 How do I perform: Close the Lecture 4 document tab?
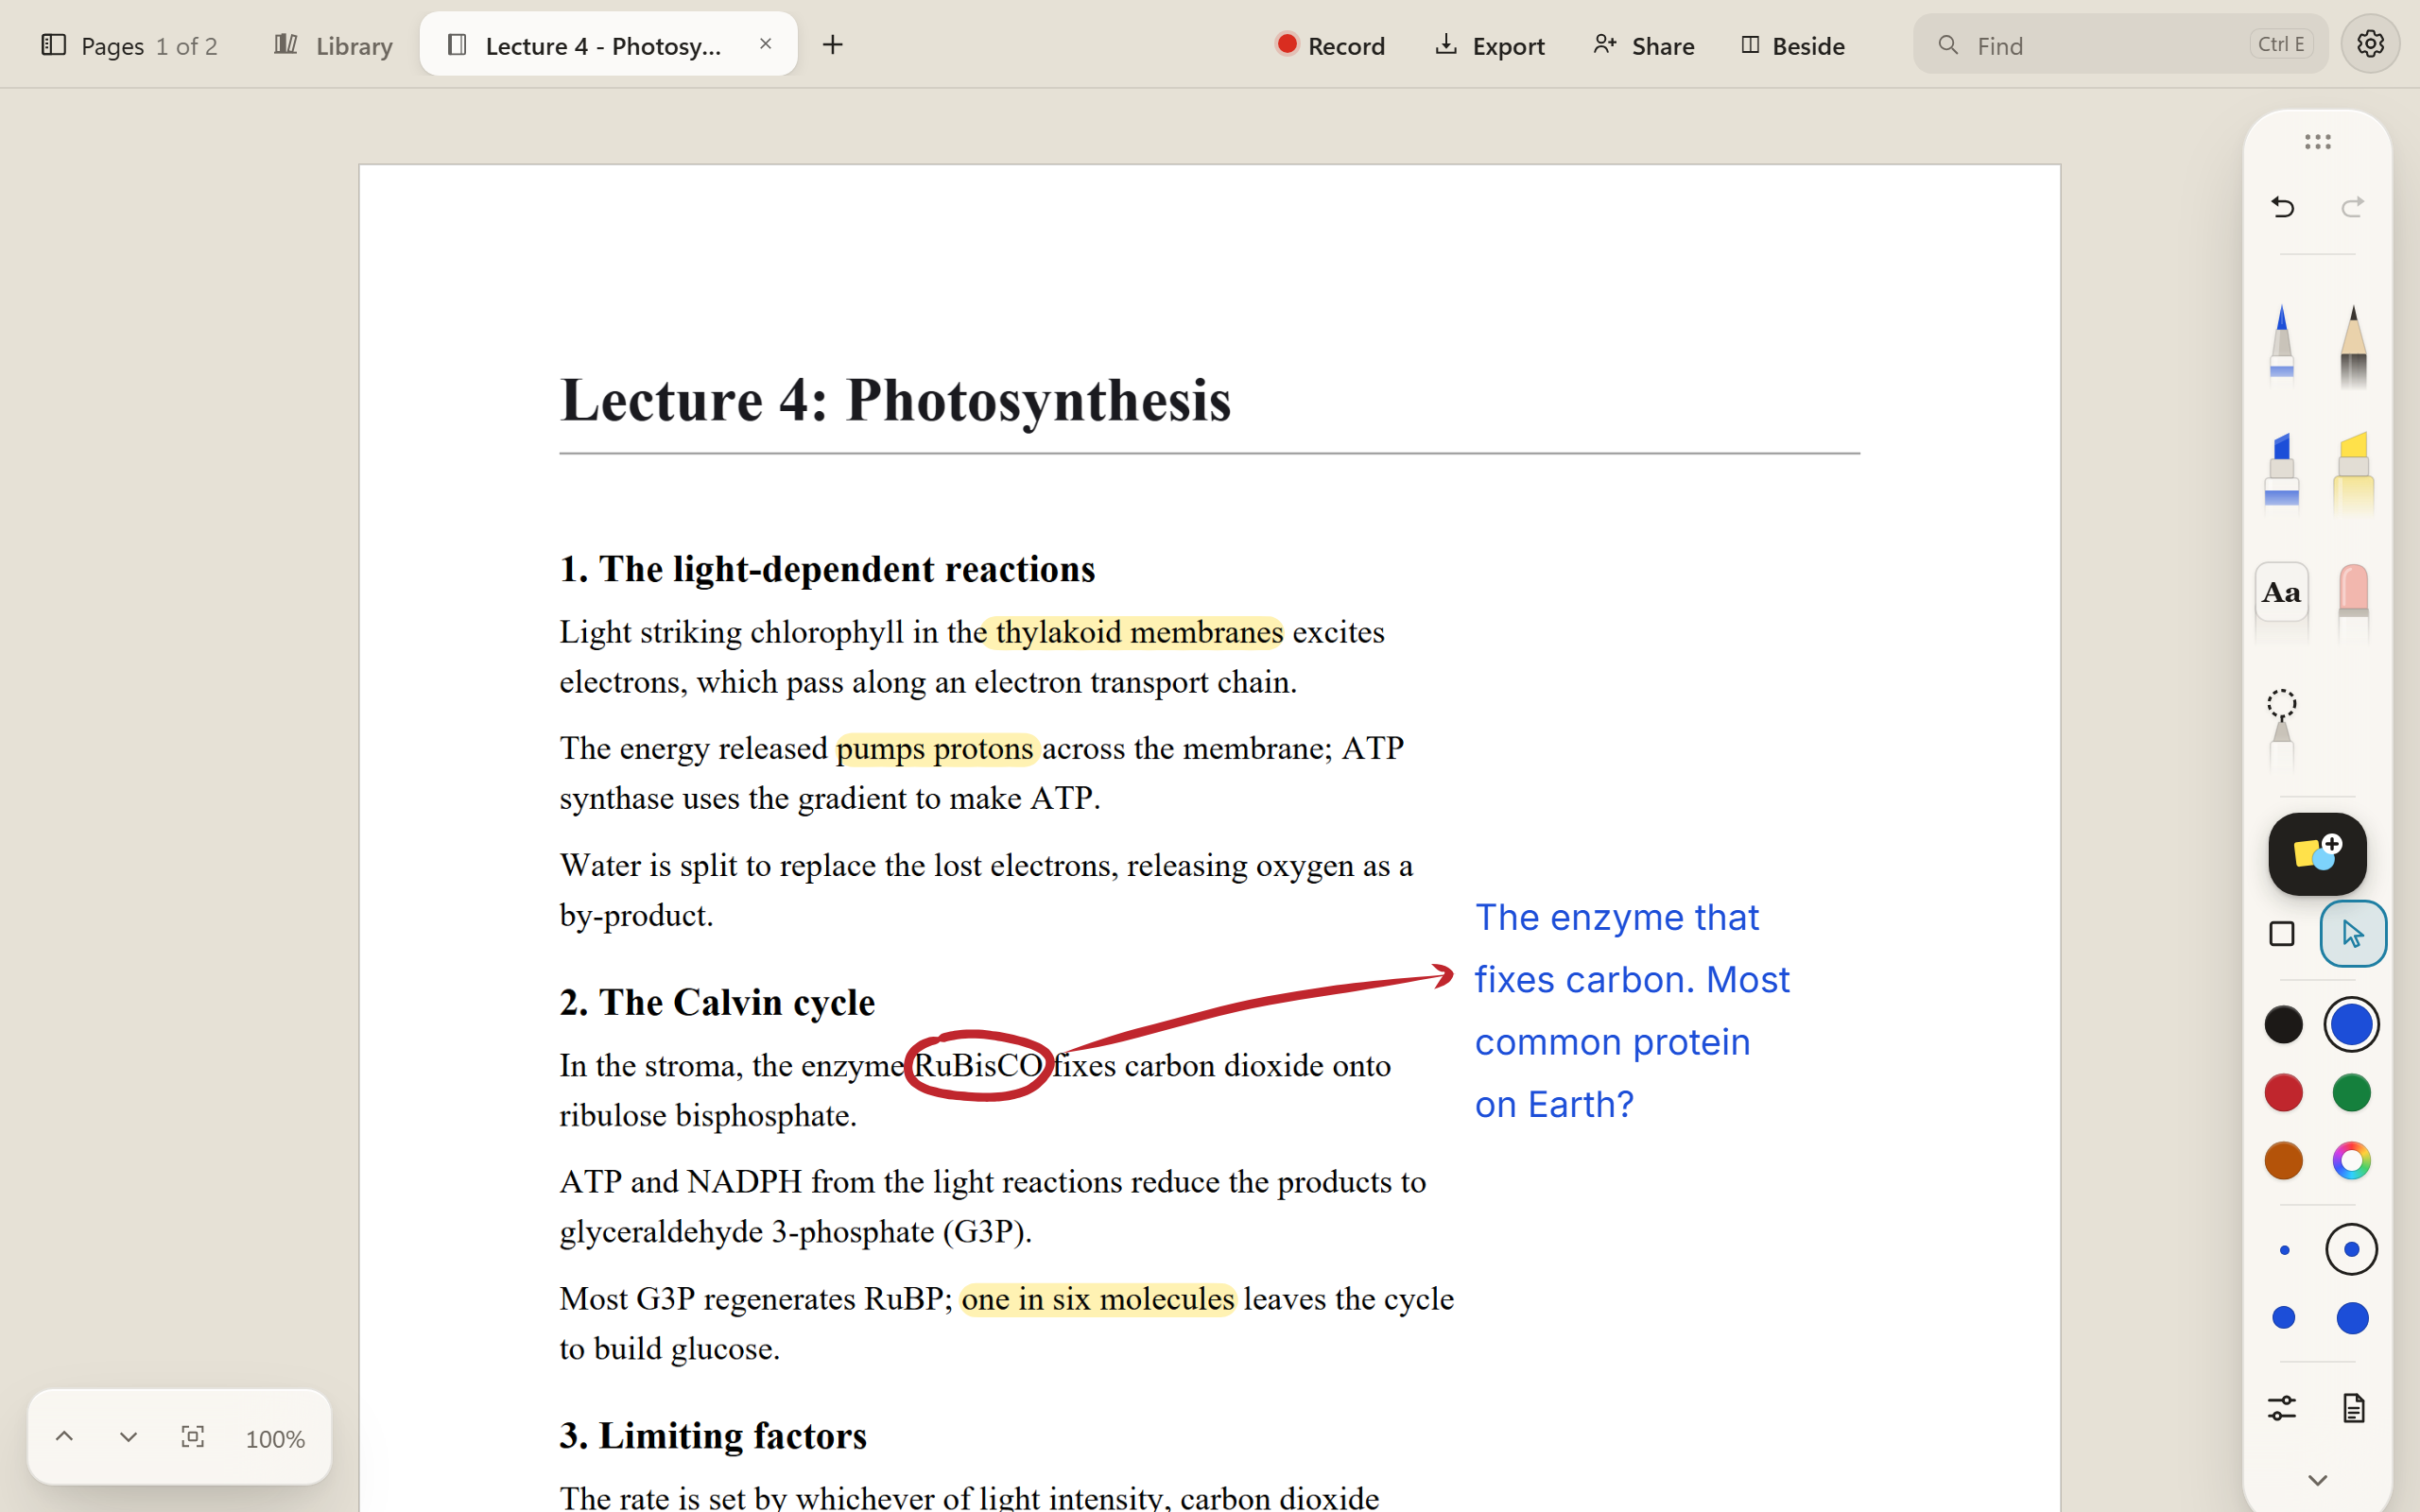[x=765, y=44]
